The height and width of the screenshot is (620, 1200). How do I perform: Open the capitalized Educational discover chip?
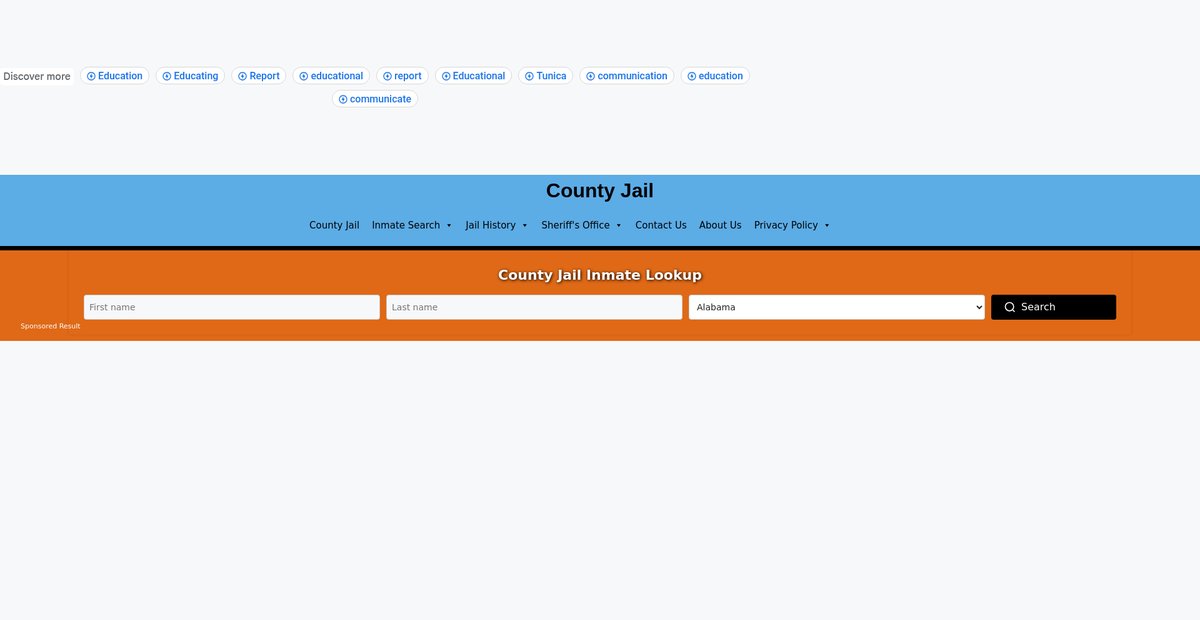click(473, 76)
